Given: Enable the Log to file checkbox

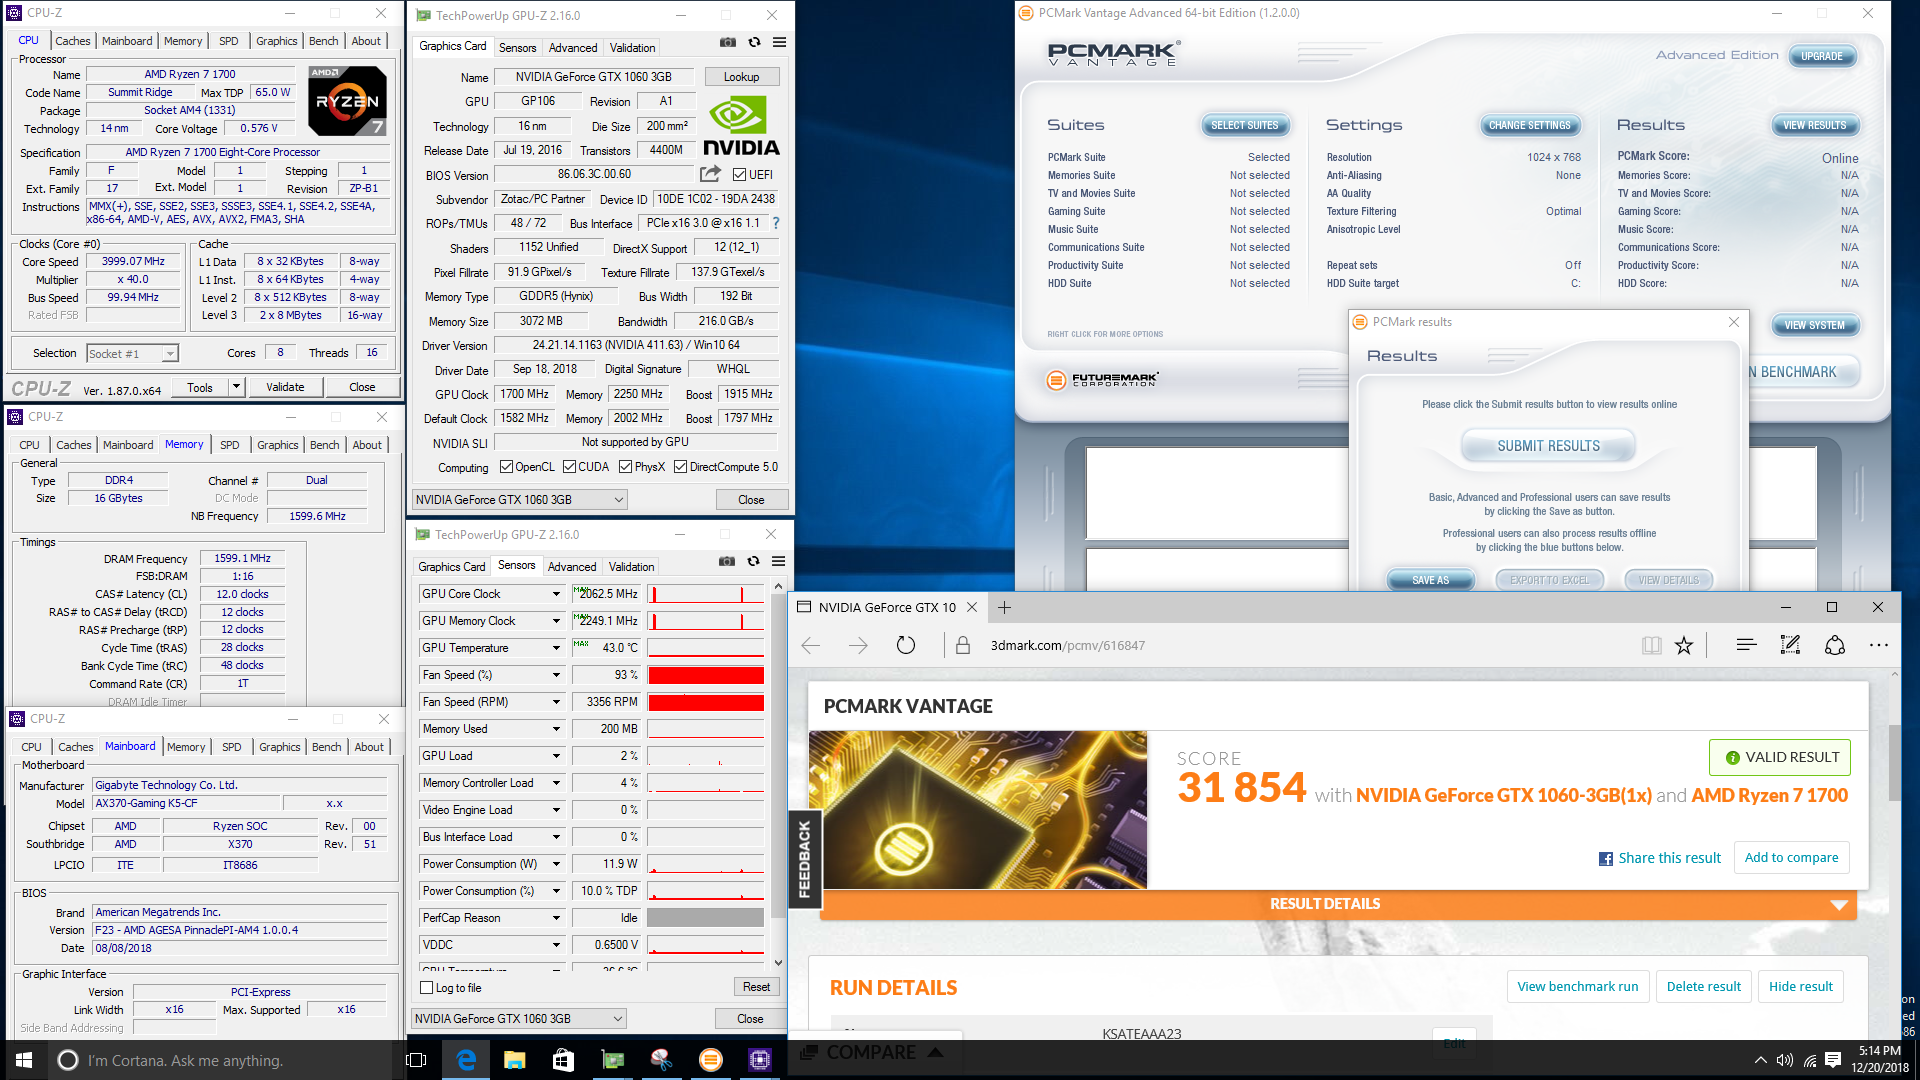Looking at the screenshot, I should click(427, 988).
